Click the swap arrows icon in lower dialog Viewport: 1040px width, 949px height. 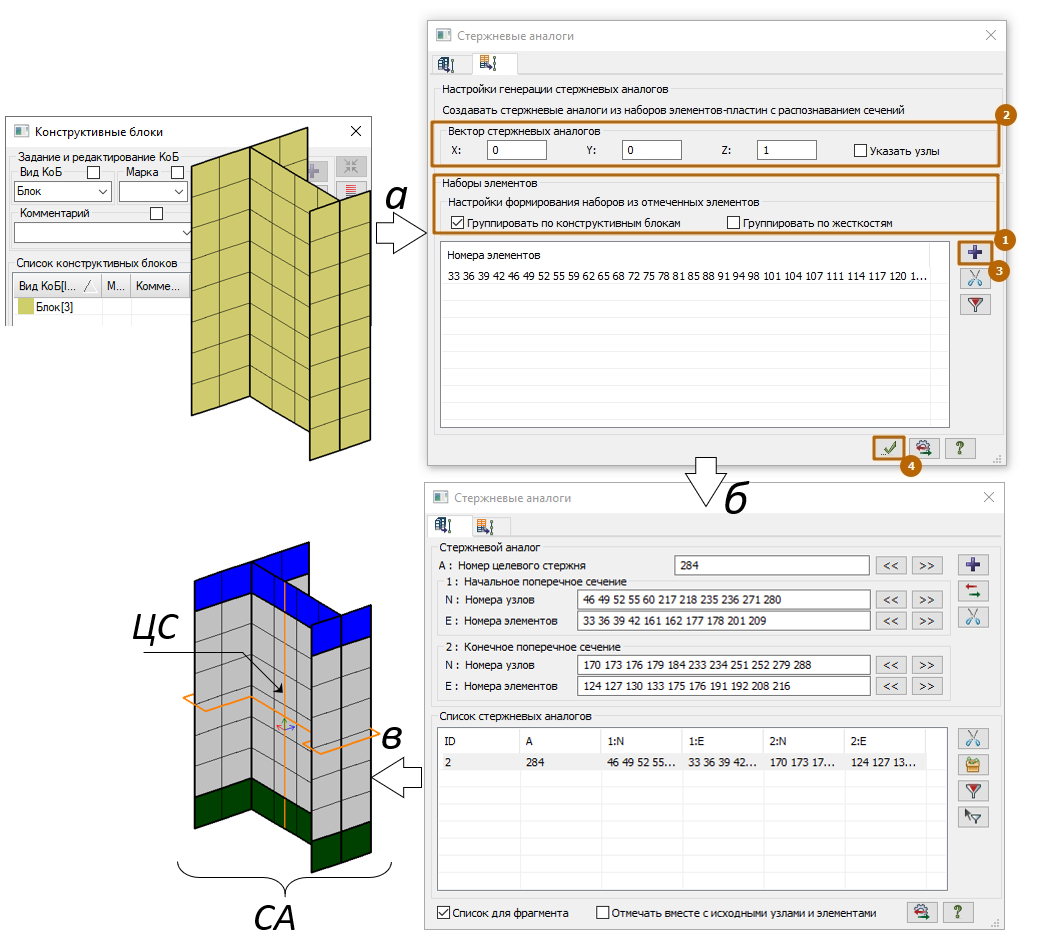pyautogui.click(x=972, y=591)
